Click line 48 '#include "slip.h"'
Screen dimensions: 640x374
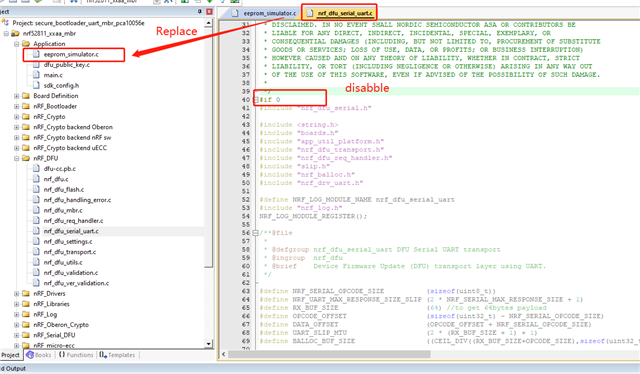pyautogui.click(x=295, y=167)
